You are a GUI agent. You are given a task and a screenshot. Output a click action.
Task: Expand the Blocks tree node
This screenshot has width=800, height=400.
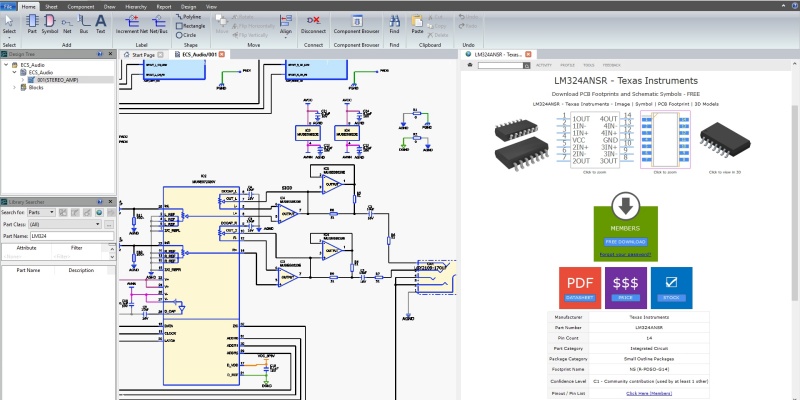[15, 87]
